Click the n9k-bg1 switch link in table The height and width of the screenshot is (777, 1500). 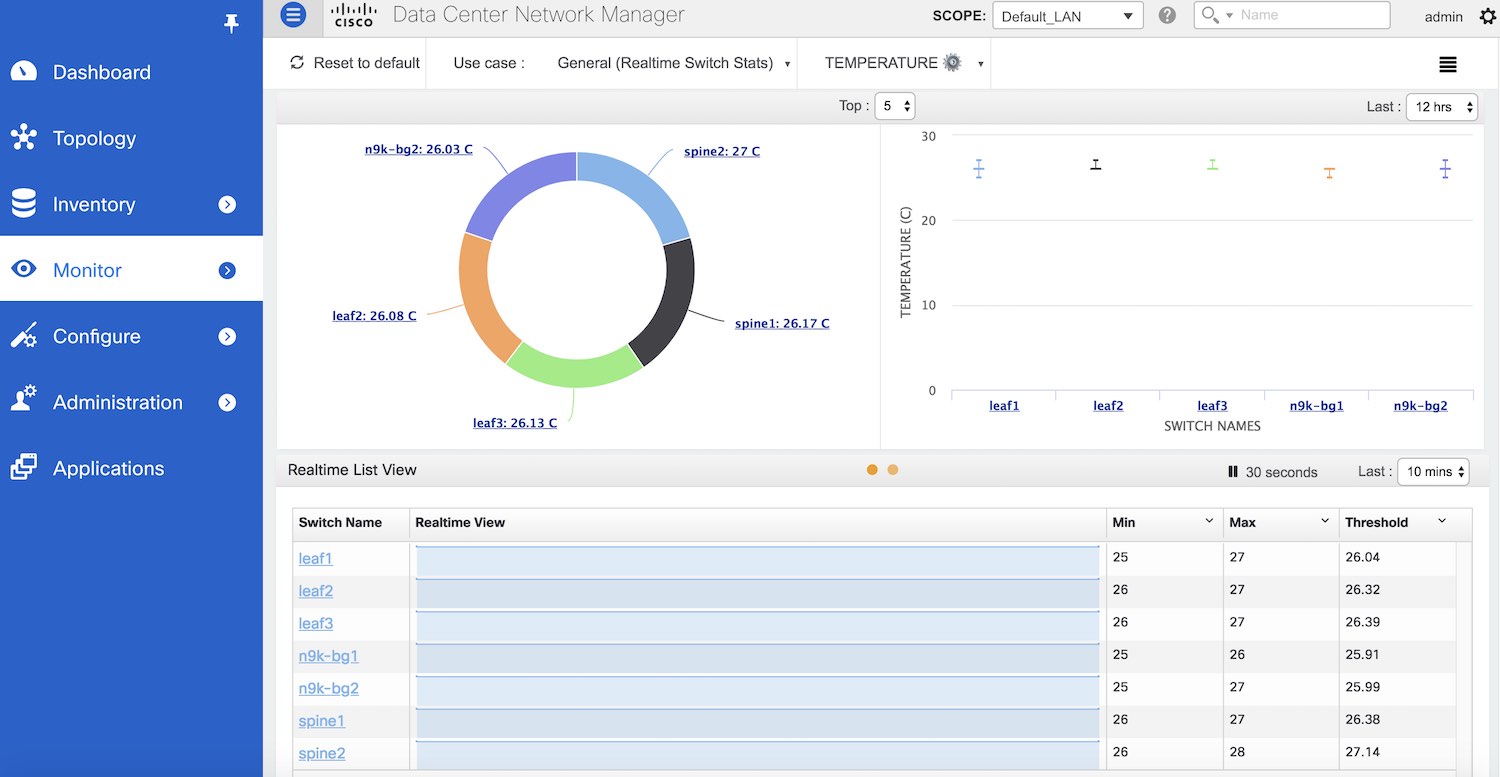pos(328,656)
